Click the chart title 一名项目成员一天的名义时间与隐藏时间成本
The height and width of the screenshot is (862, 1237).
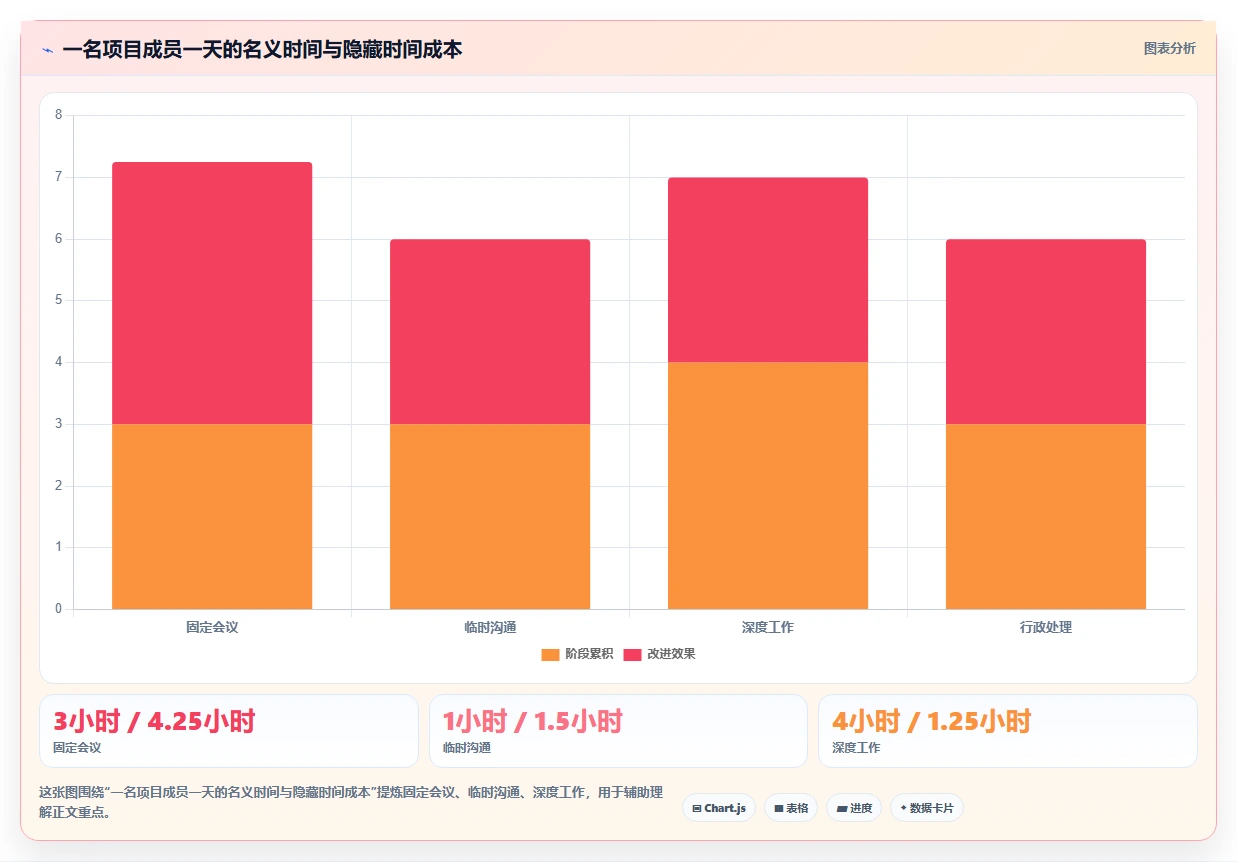point(262,49)
